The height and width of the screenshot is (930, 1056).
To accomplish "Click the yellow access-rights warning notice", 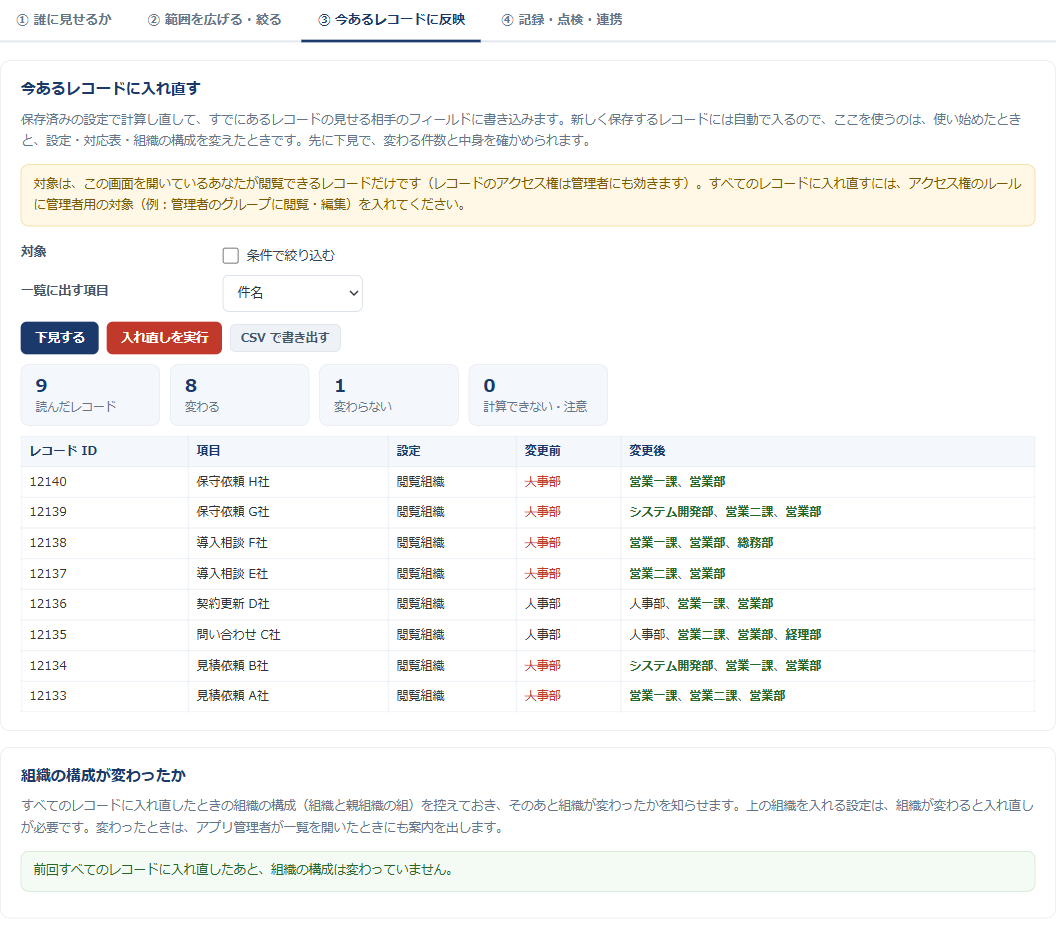I will point(527,195).
